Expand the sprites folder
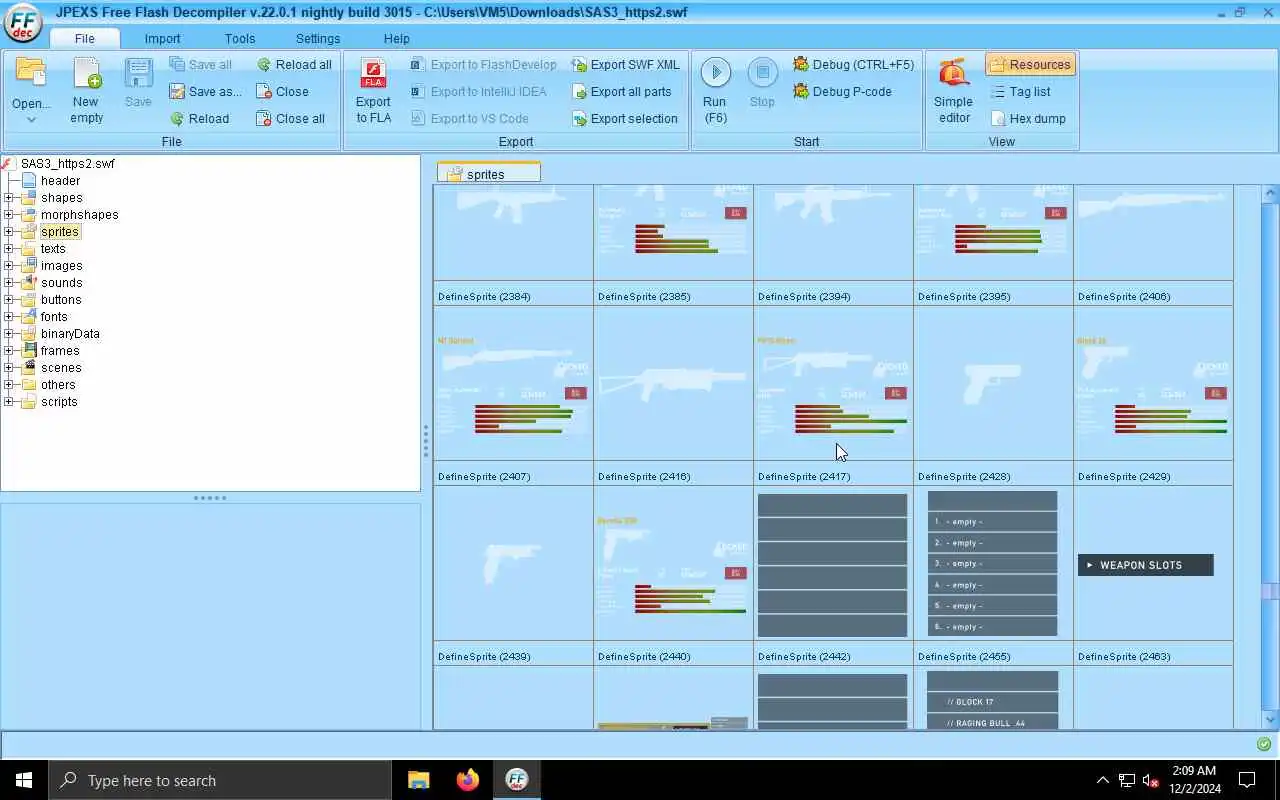 (8, 231)
